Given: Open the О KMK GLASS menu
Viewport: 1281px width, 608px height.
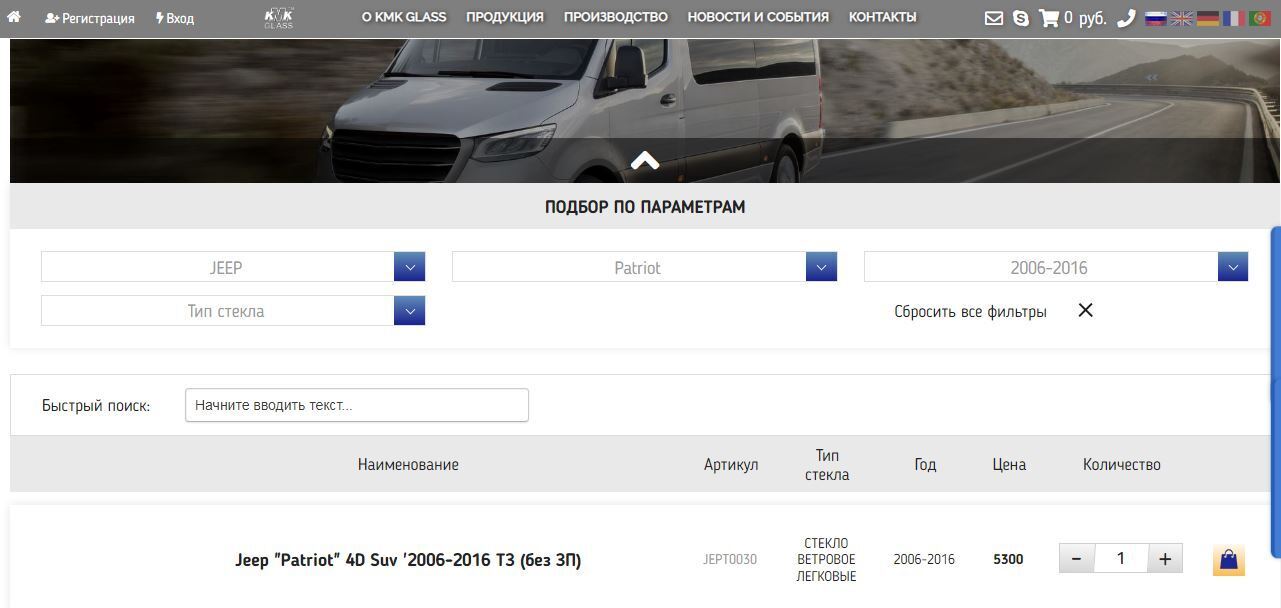Looking at the screenshot, I should [404, 17].
